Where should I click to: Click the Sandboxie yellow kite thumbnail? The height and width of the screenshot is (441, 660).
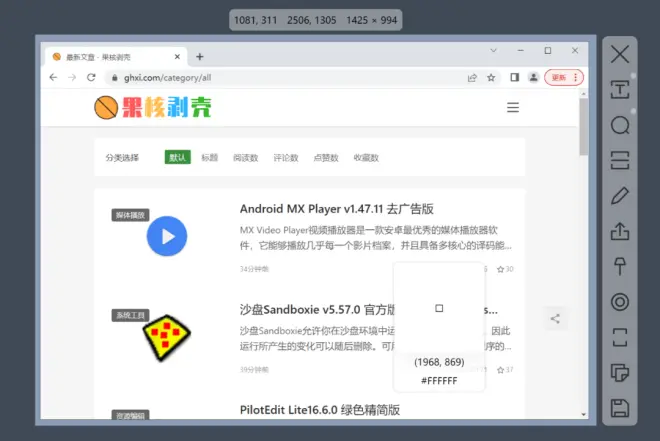tap(167, 337)
